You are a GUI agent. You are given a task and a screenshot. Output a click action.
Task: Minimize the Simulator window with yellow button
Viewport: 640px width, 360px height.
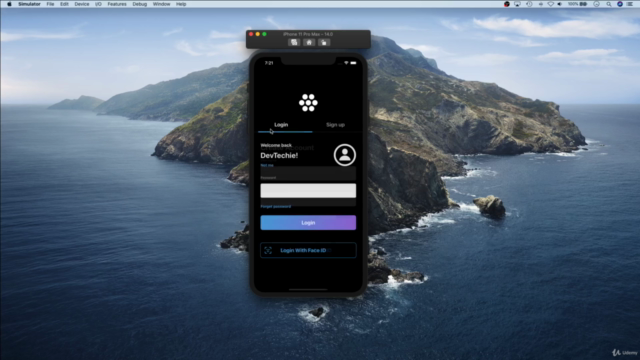pos(258,34)
